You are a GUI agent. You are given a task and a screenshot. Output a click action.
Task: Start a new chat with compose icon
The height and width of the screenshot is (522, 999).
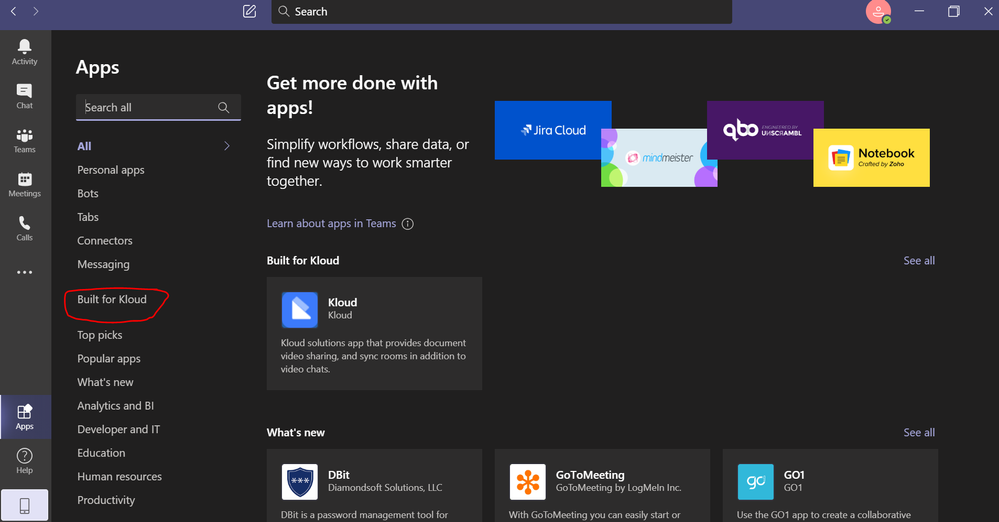coord(249,11)
